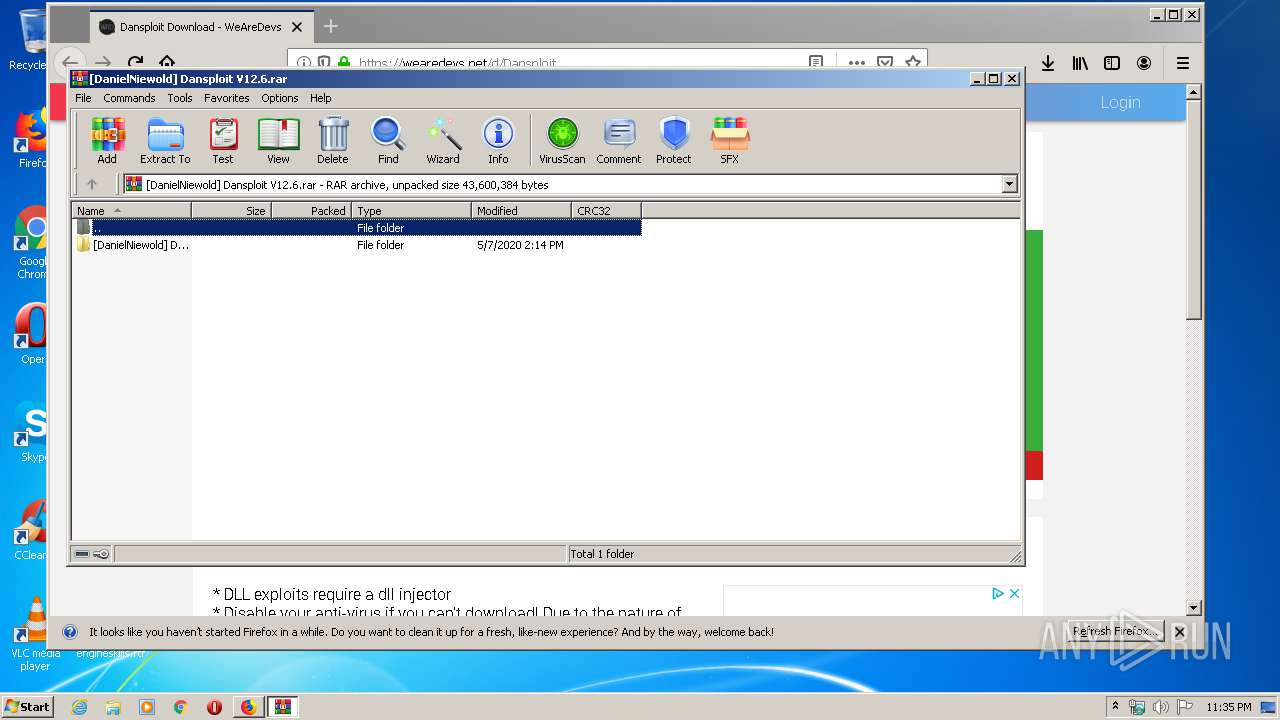Sort list by Modified column
This screenshot has height=720, width=1280.
[521, 211]
